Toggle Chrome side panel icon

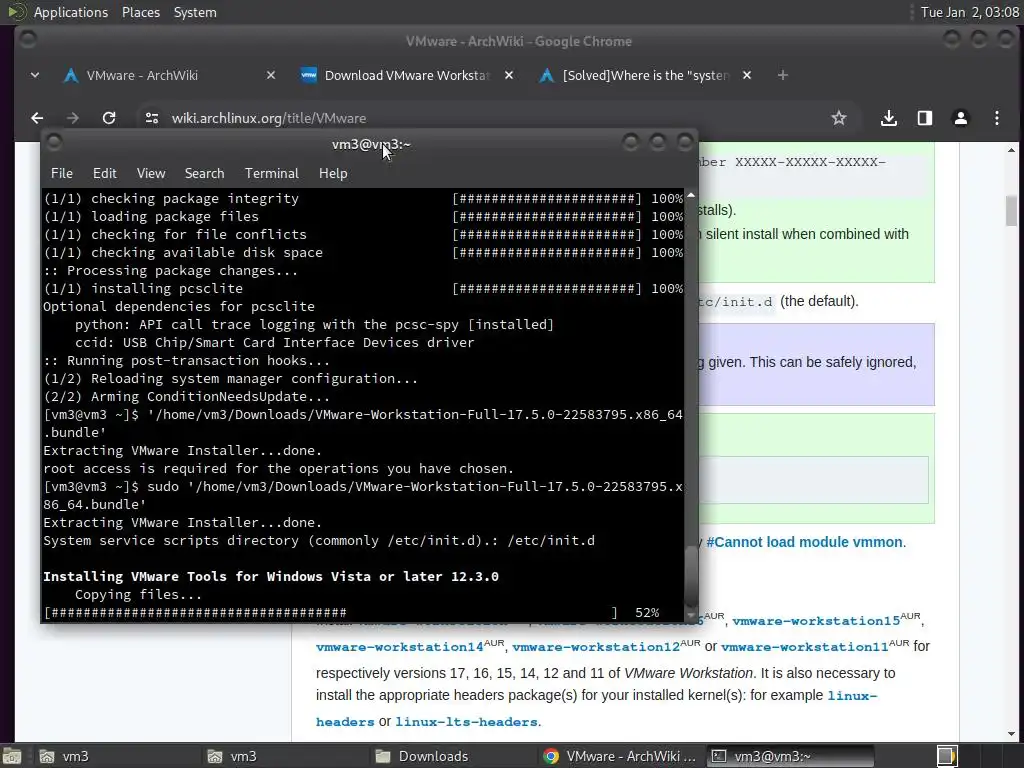[x=925, y=118]
